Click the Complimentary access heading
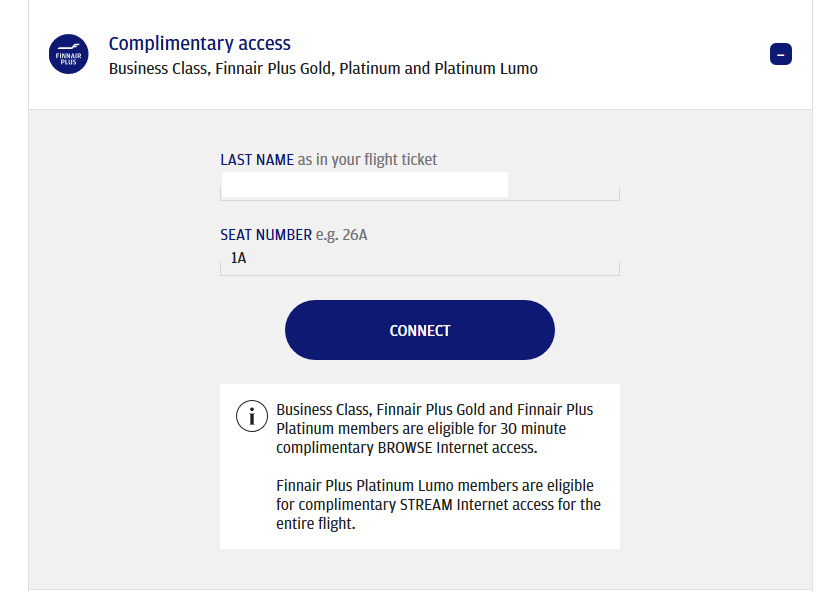833x592 pixels. pos(199,44)
